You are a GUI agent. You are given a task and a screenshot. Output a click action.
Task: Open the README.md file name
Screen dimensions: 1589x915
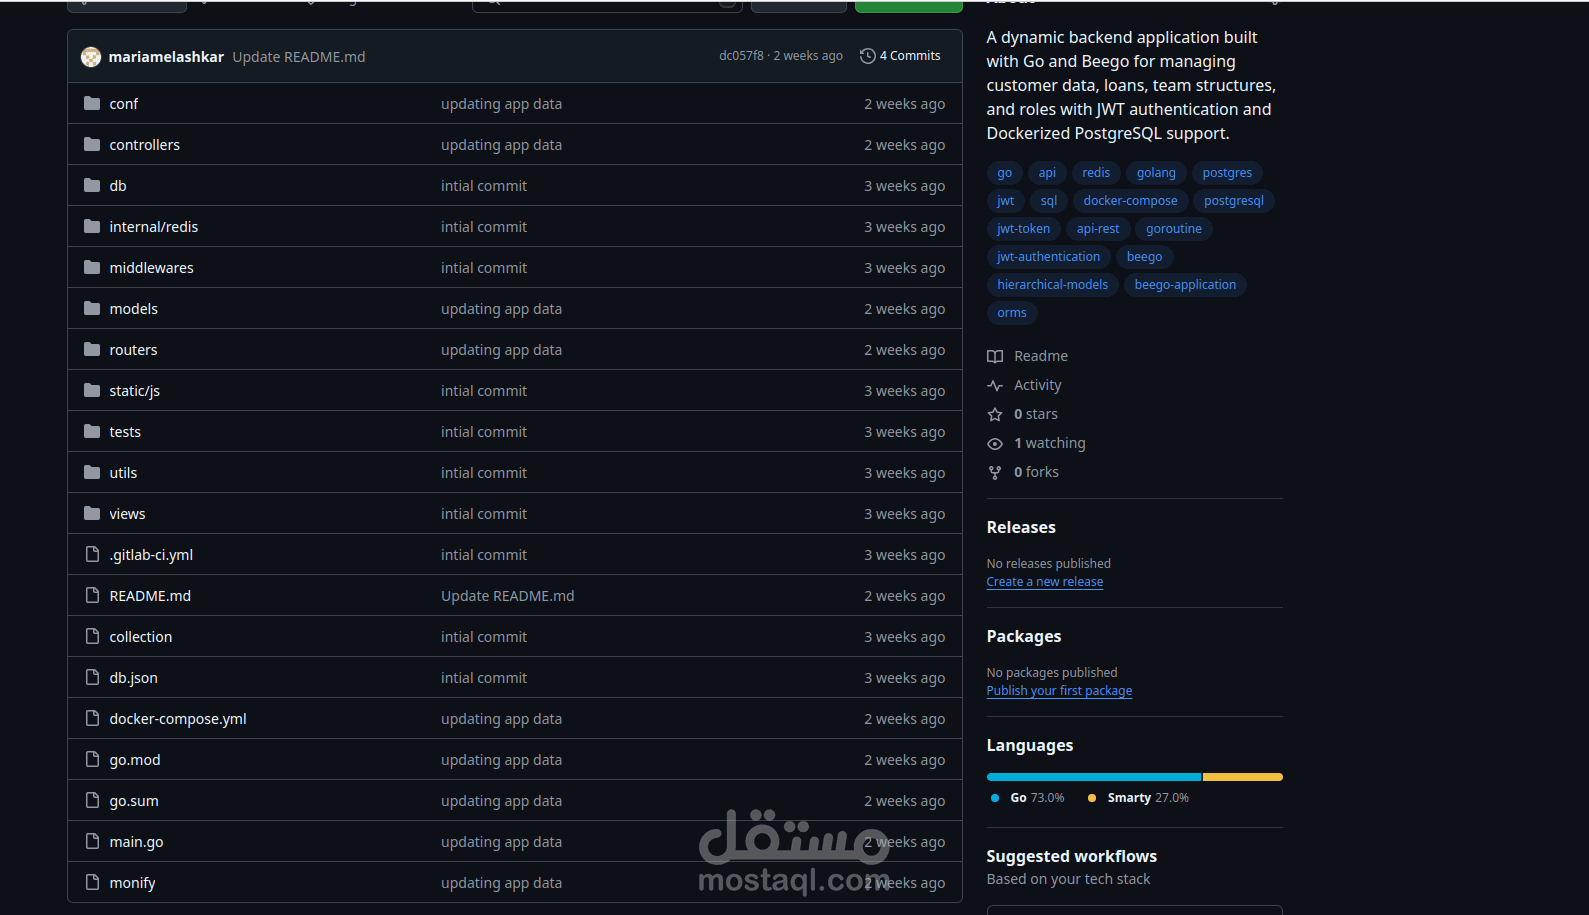150,596
